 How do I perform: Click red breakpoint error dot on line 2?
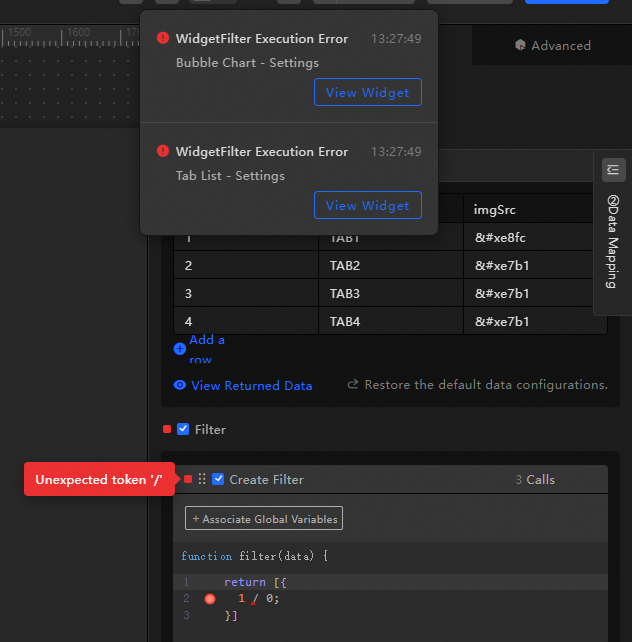point(210,599)
